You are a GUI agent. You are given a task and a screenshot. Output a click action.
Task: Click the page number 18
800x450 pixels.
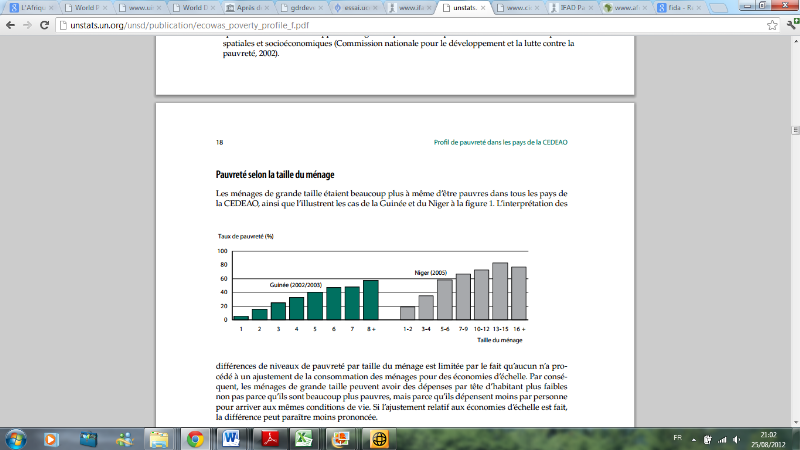pos(219,142)
